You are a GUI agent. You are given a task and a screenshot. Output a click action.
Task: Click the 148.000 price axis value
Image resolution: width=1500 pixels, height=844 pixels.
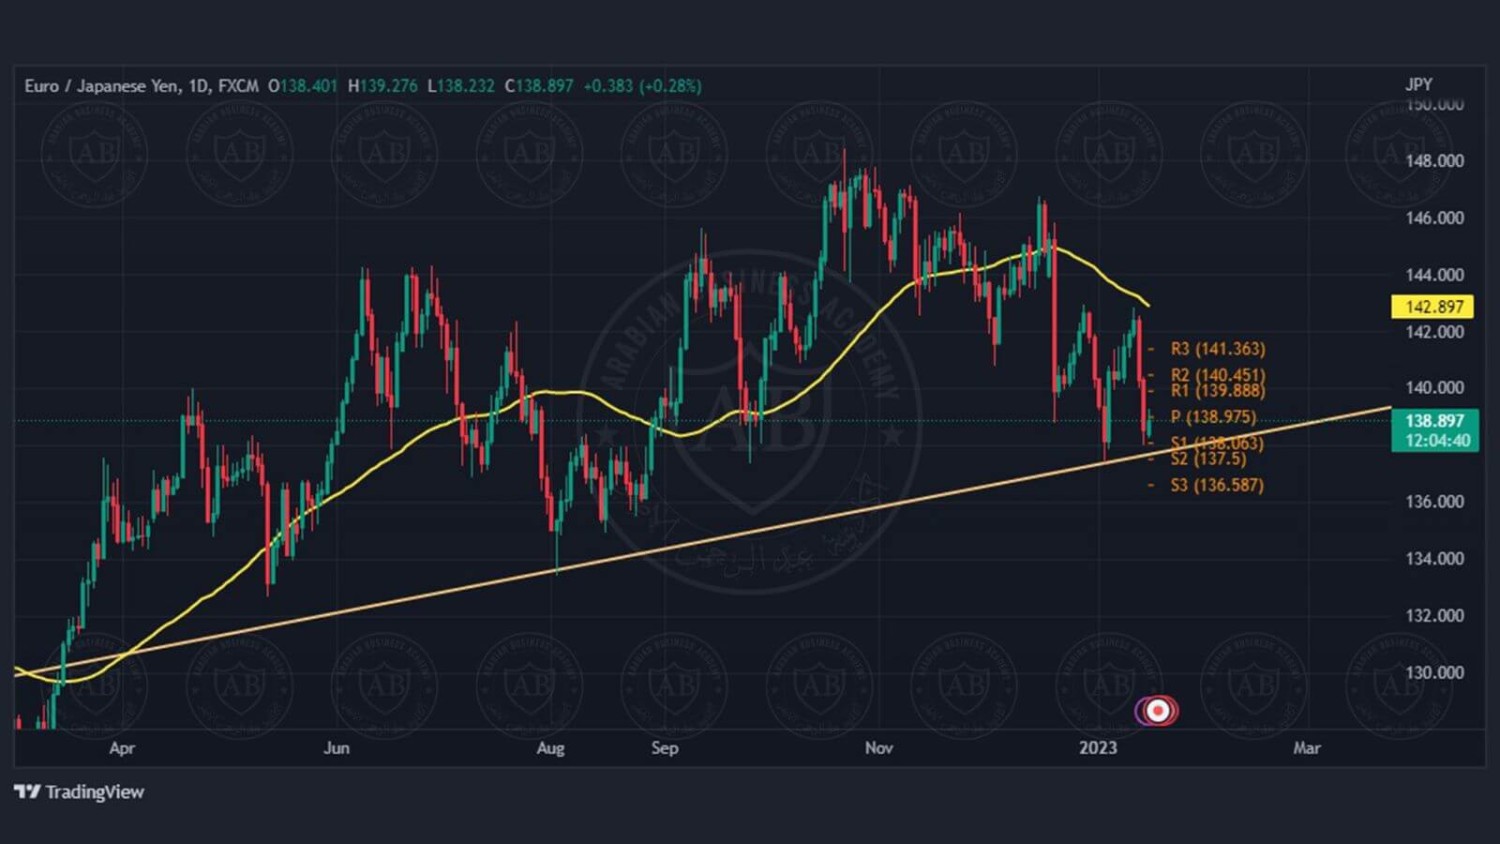click(1434, 161)
